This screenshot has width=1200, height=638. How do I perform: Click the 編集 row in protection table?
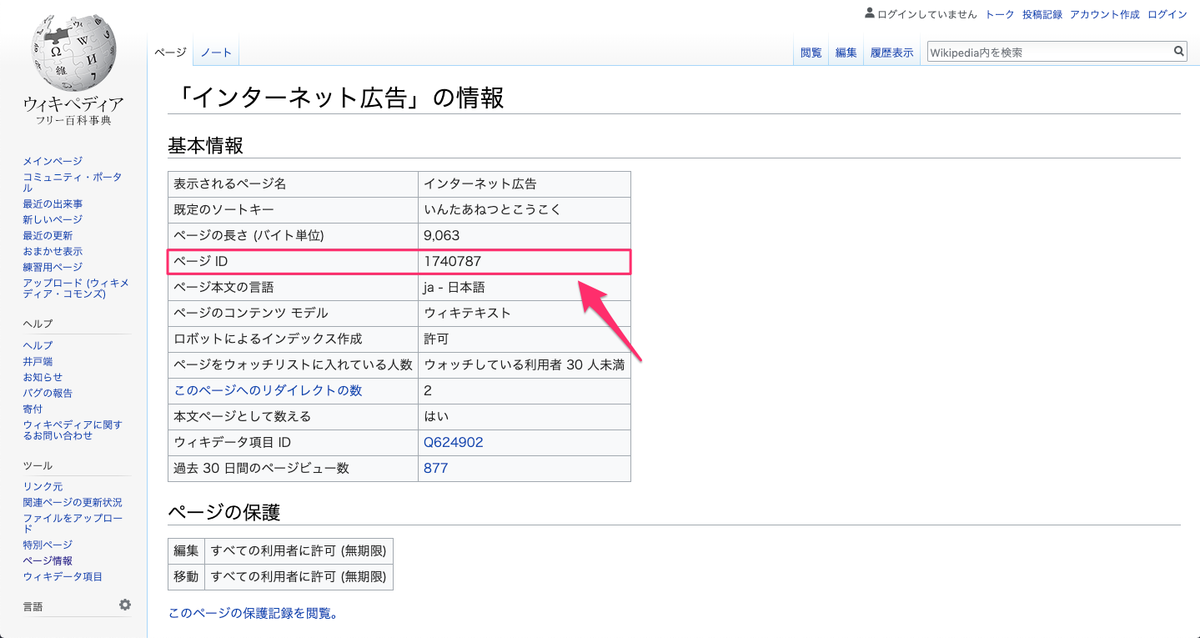click(x=280, y=550)
